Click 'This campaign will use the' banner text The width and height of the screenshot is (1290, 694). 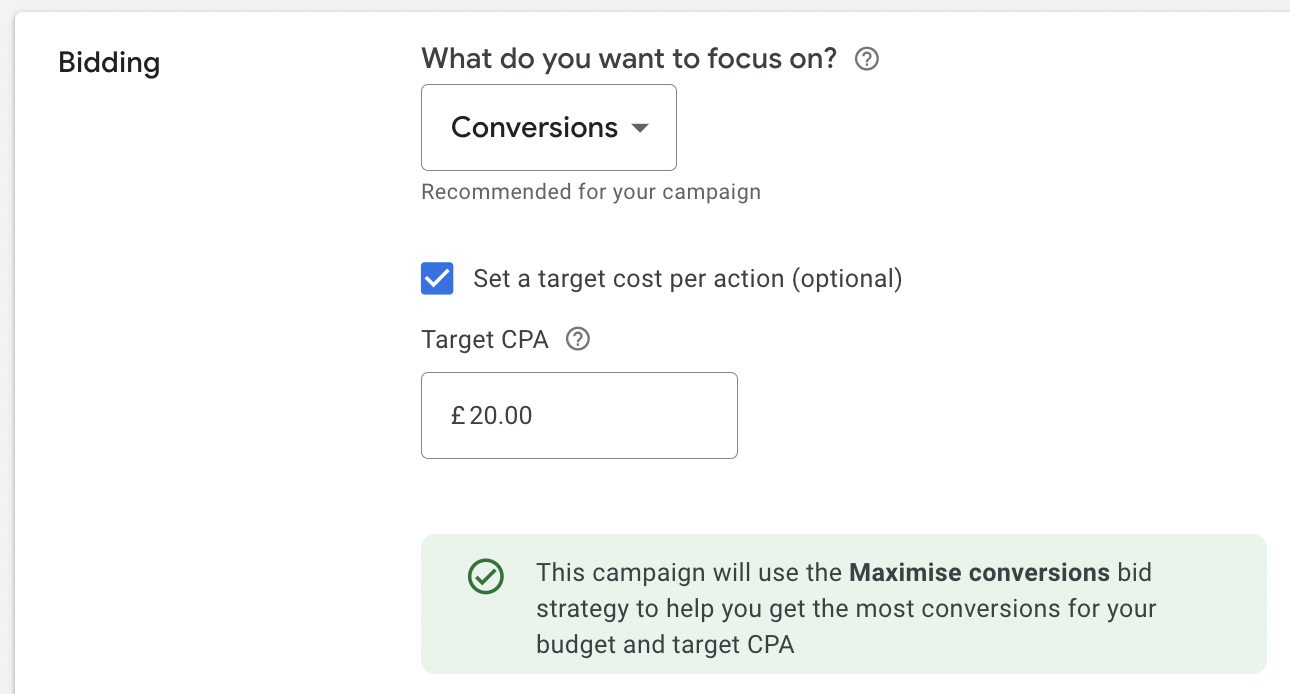690,573
